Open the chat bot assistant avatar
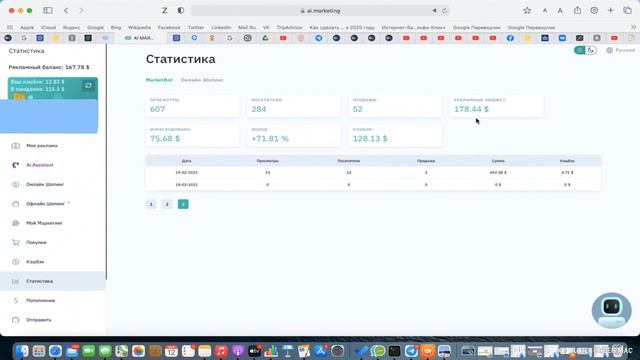The height and width of the screenshot is (360, 640). coord(611,310)
